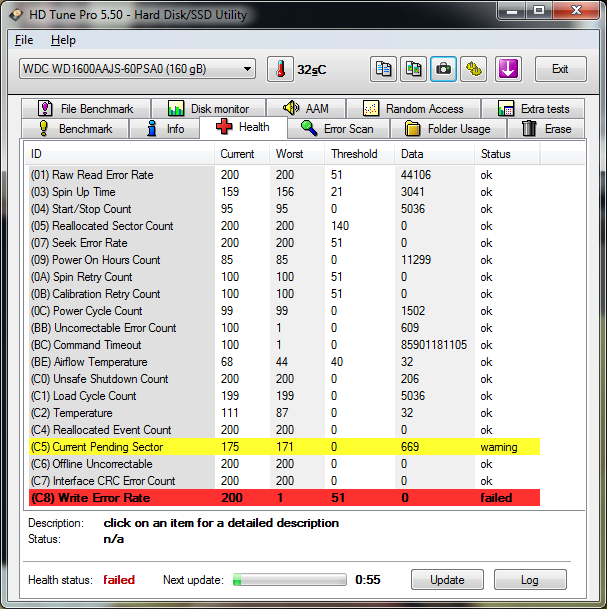Click the Data column header
The width and height of the screenshot is (607, 609).
[435, 154]
